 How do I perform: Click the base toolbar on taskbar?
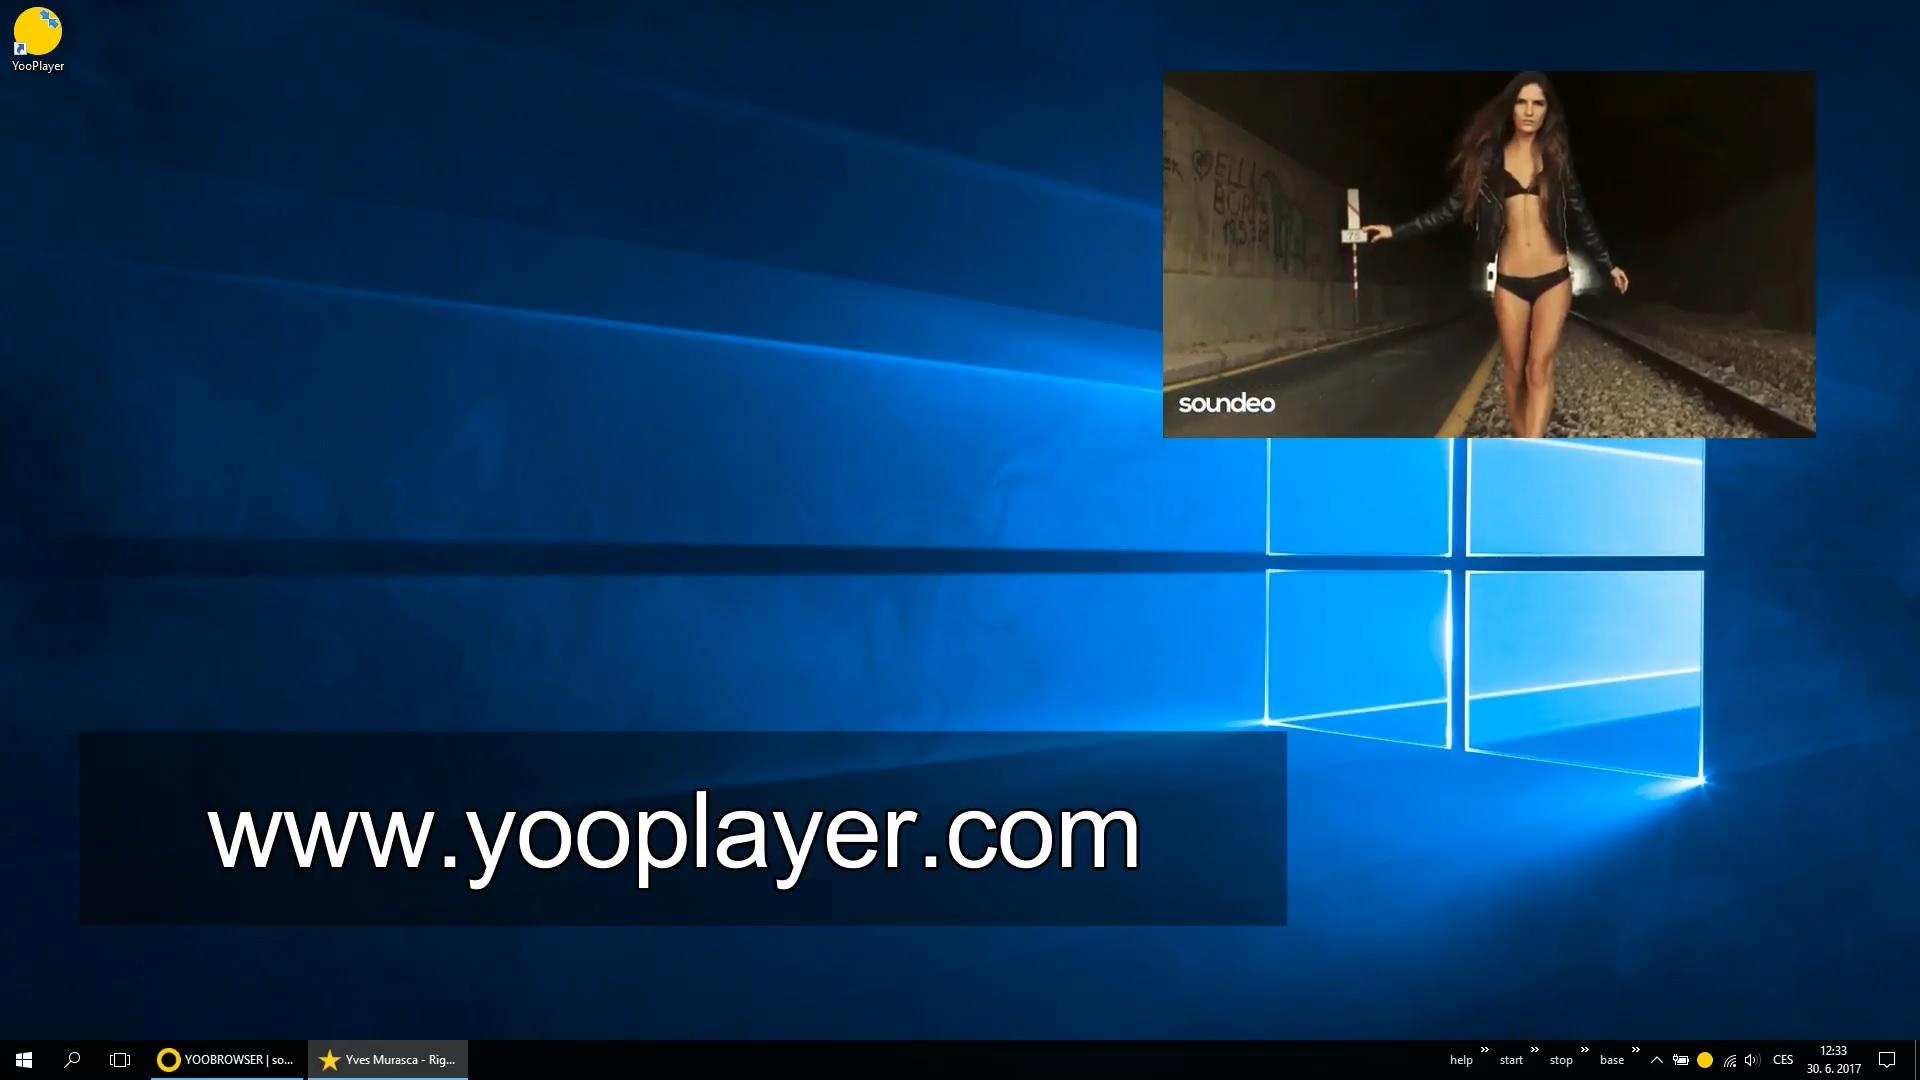pyautogui.click(x=1611, y=1060)
